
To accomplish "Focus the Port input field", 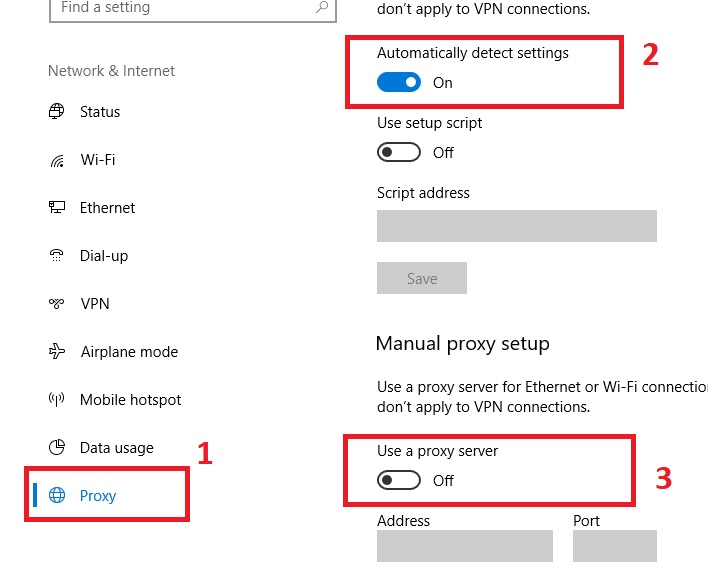I will pos(614,546).
